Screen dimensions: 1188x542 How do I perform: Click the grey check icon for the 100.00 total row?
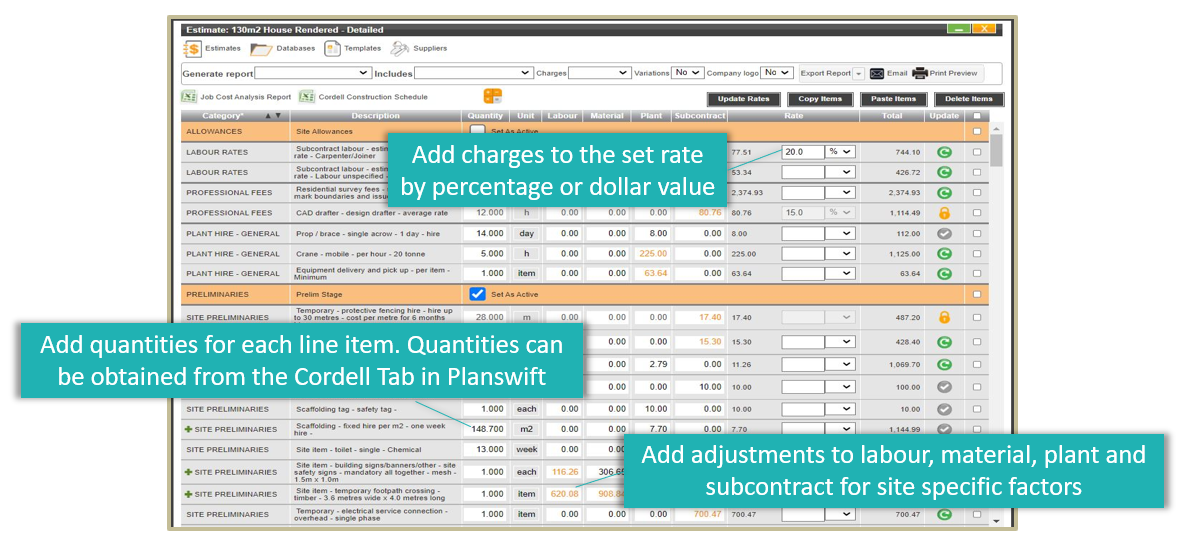click(943, 387)
